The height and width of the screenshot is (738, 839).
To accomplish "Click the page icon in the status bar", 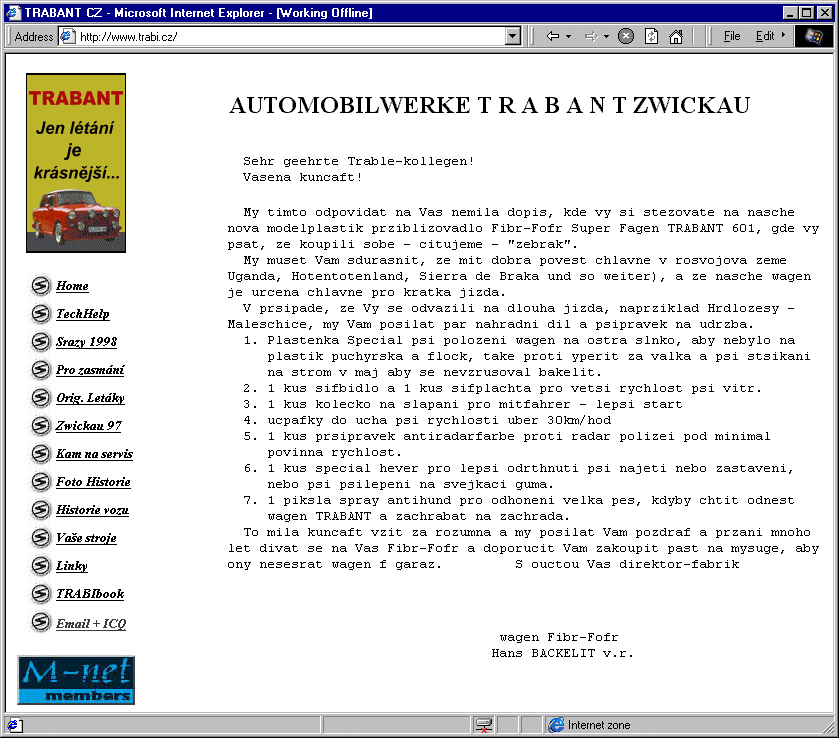I will (13, 725).
